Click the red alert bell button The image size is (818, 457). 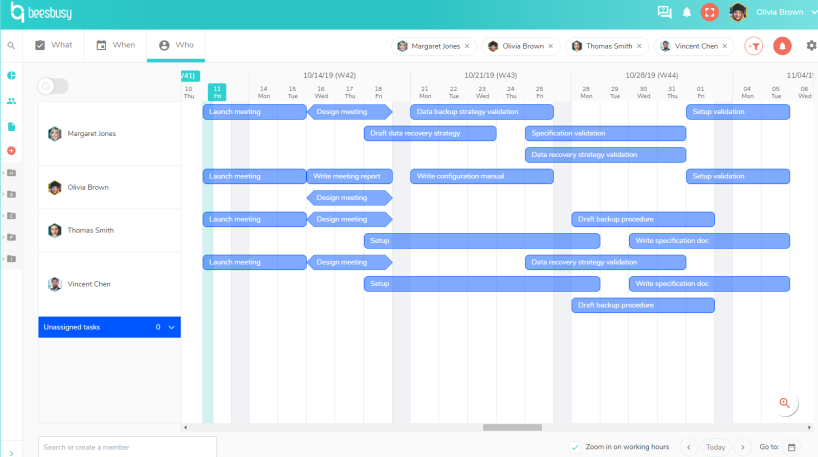tap(782, 46)
